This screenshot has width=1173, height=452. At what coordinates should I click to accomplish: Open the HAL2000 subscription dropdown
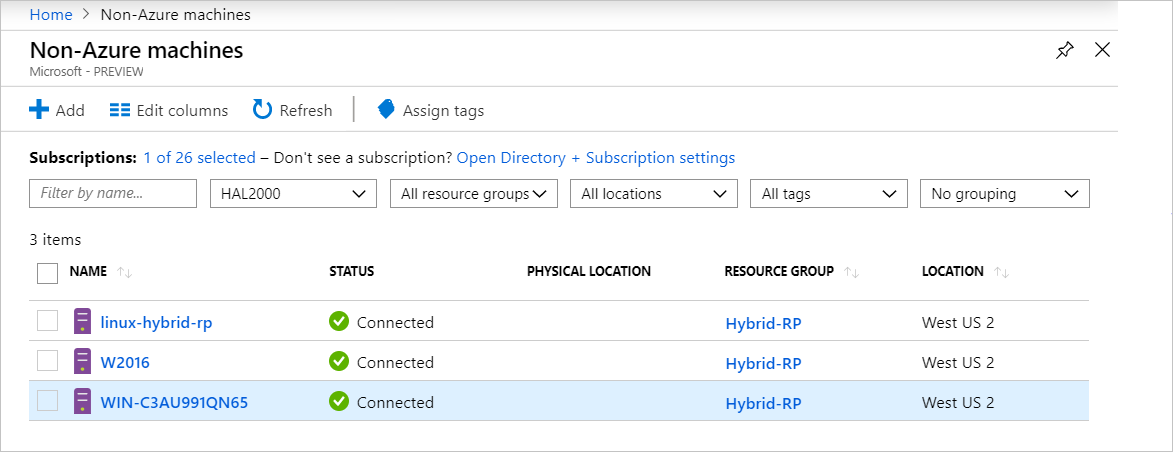(293, 194)
